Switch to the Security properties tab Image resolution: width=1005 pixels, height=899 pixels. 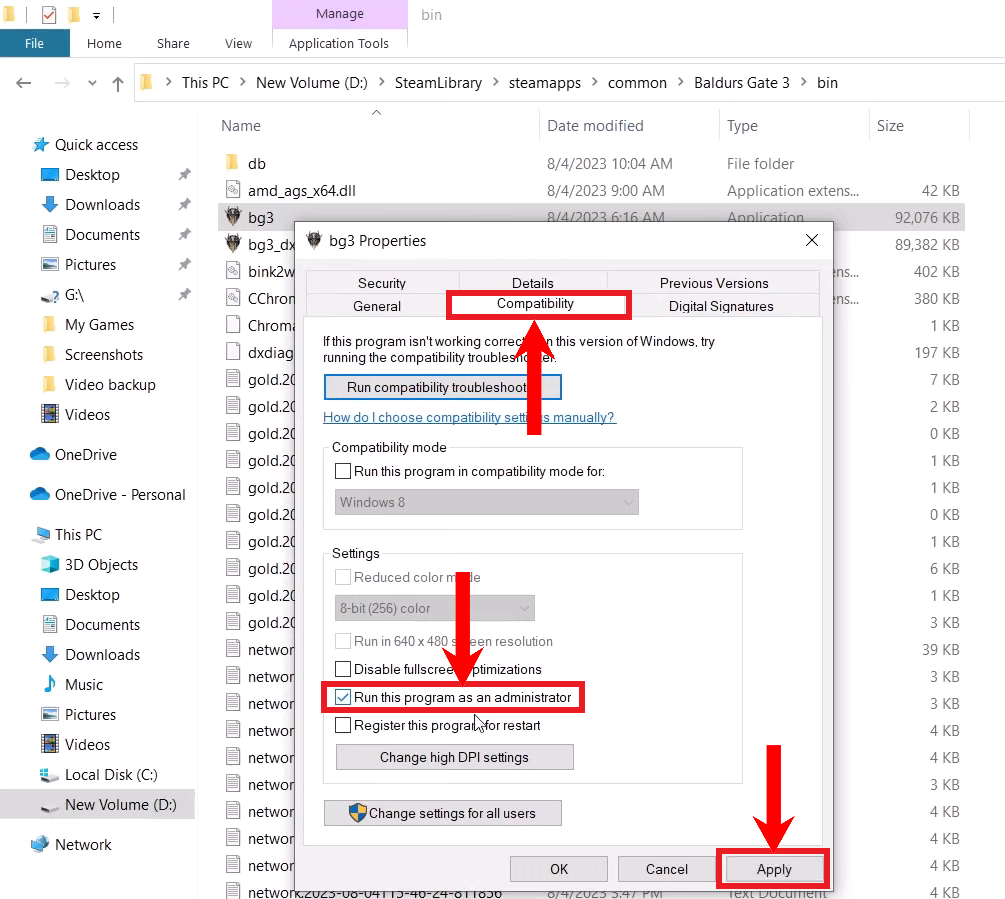click(382, 283)
